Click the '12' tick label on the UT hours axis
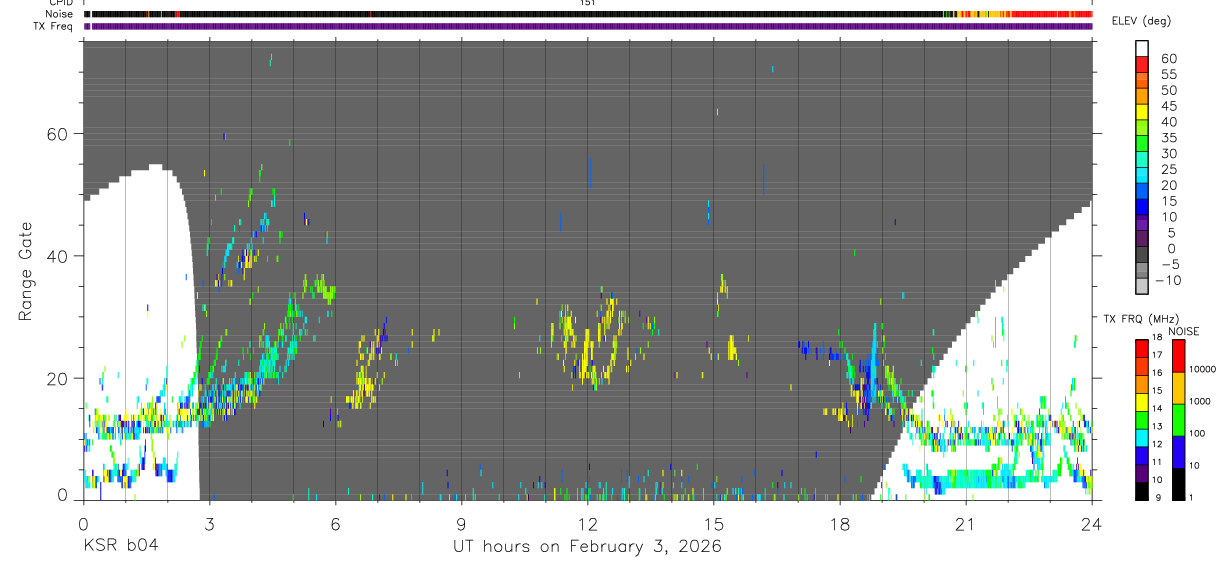The image size is (1228, 567). tap(588, 522)
